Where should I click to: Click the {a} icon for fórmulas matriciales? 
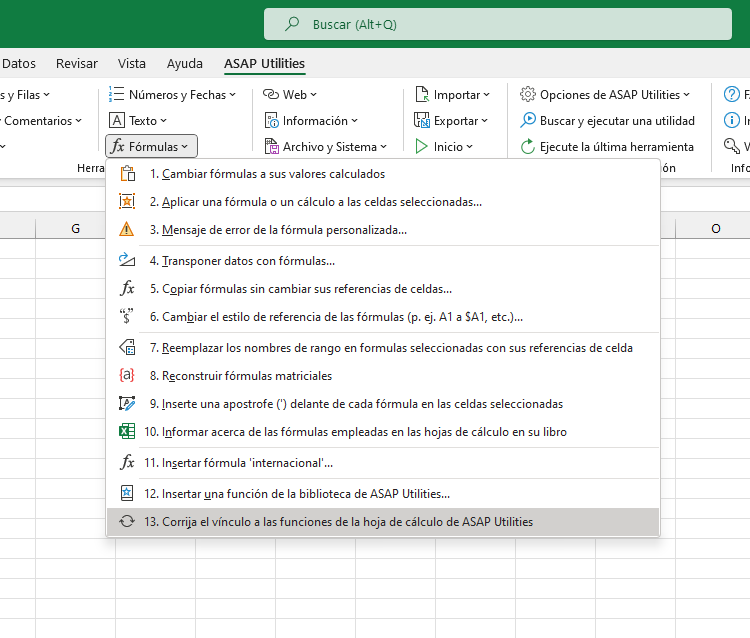[x=127, y=375]
